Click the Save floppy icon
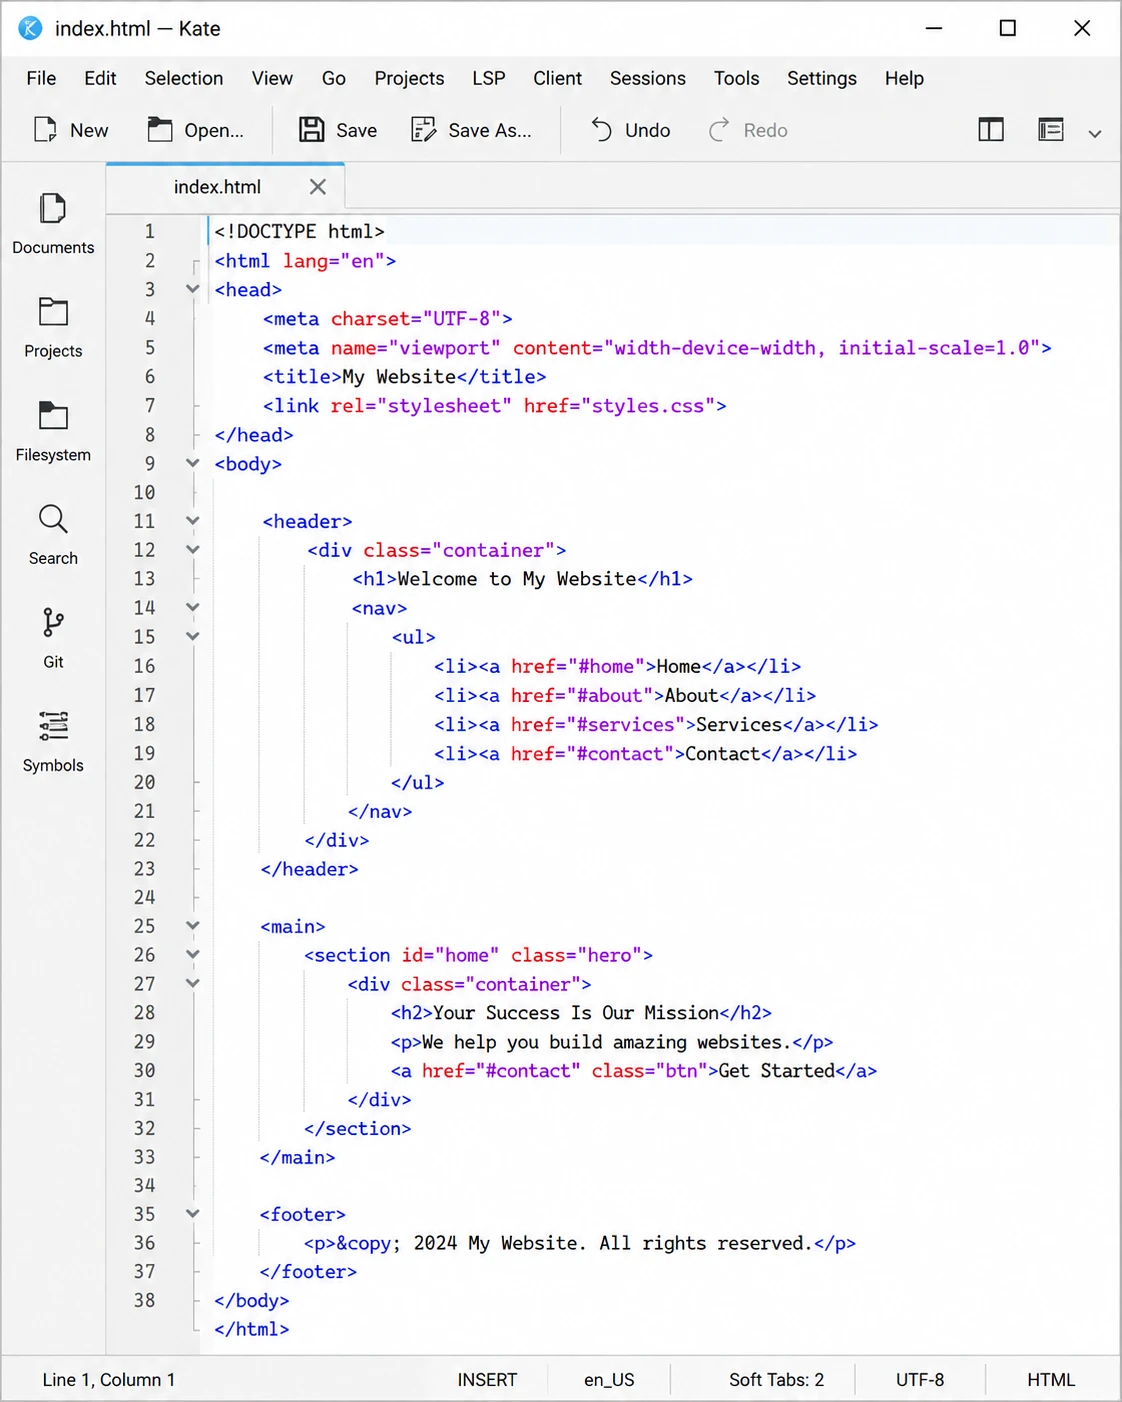Viewport: 1122px width, 1402px height. [311, 130]
